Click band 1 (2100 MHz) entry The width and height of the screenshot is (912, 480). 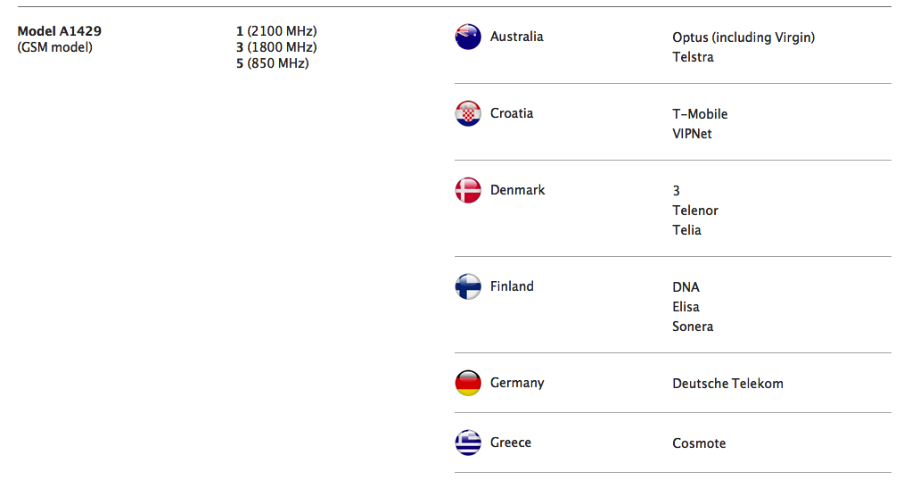coord(276,31)
